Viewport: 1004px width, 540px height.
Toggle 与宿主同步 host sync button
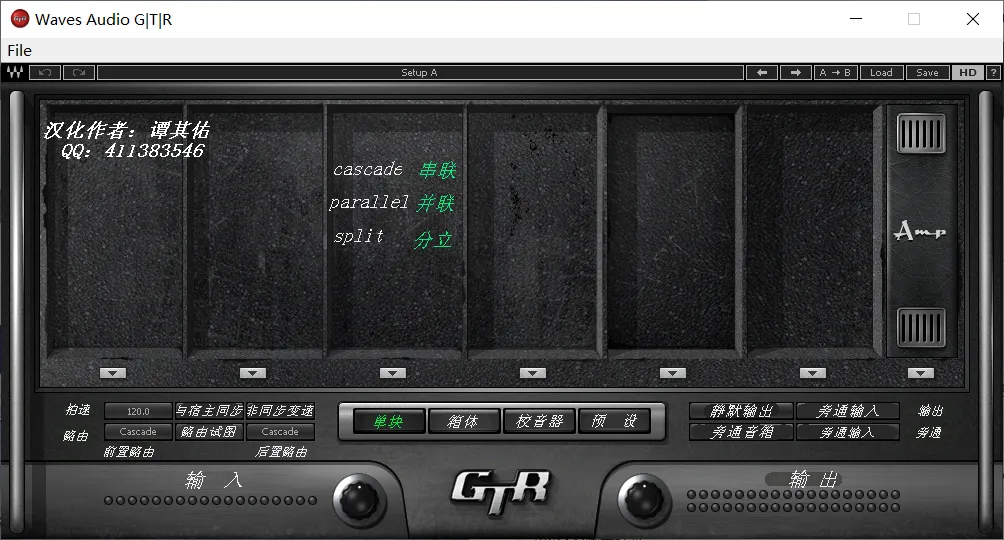209,411
